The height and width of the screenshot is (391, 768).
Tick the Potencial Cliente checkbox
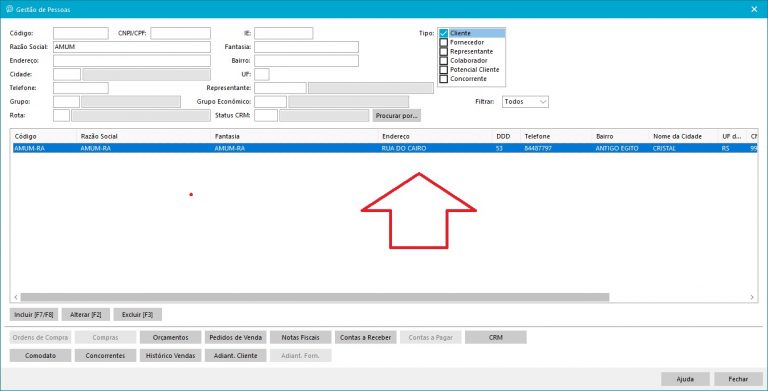coord(443,70)
